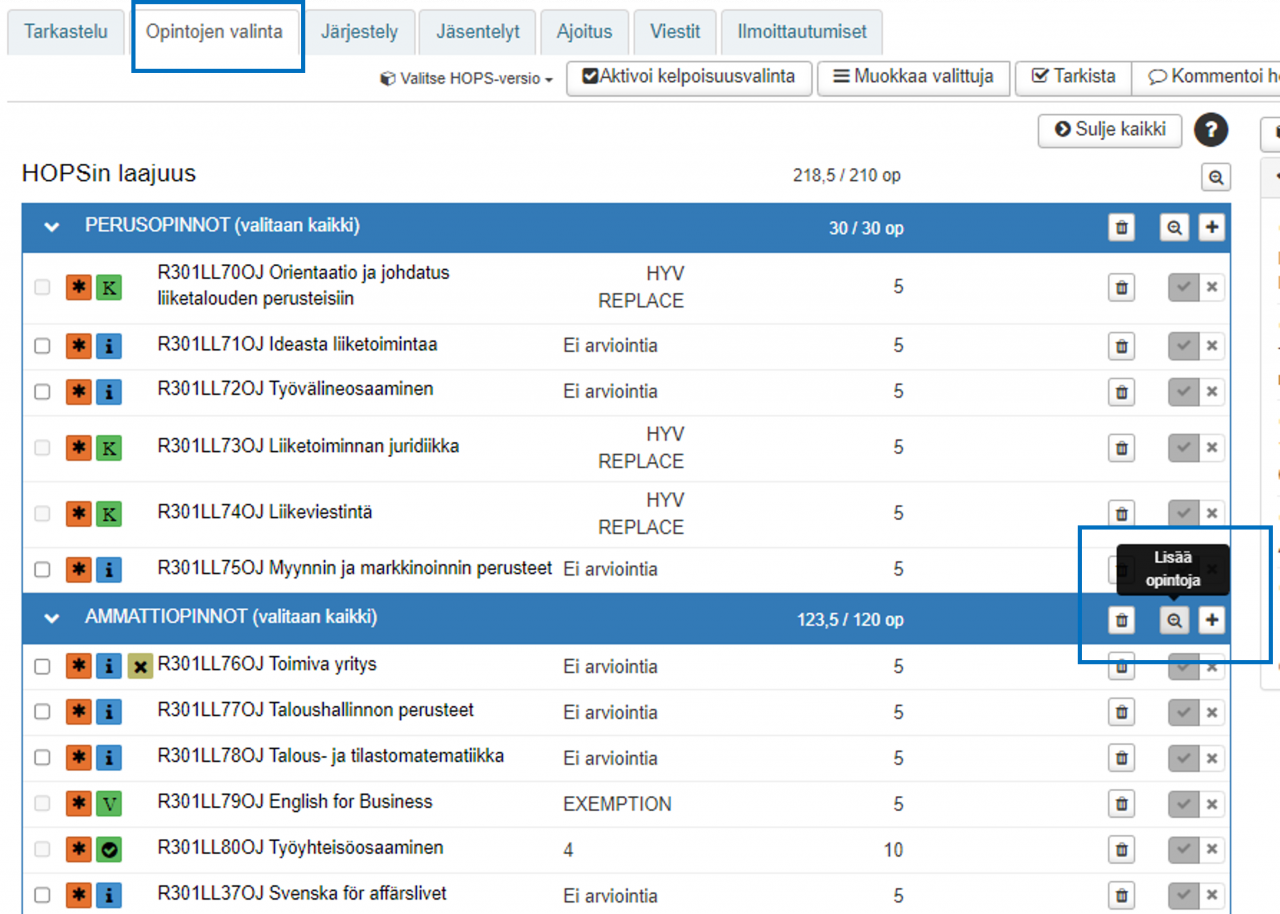The width and height of the screenshot is (1280, 914).
Task: Click the 123,5 / 120 op credits text
Action: point(850,620)
